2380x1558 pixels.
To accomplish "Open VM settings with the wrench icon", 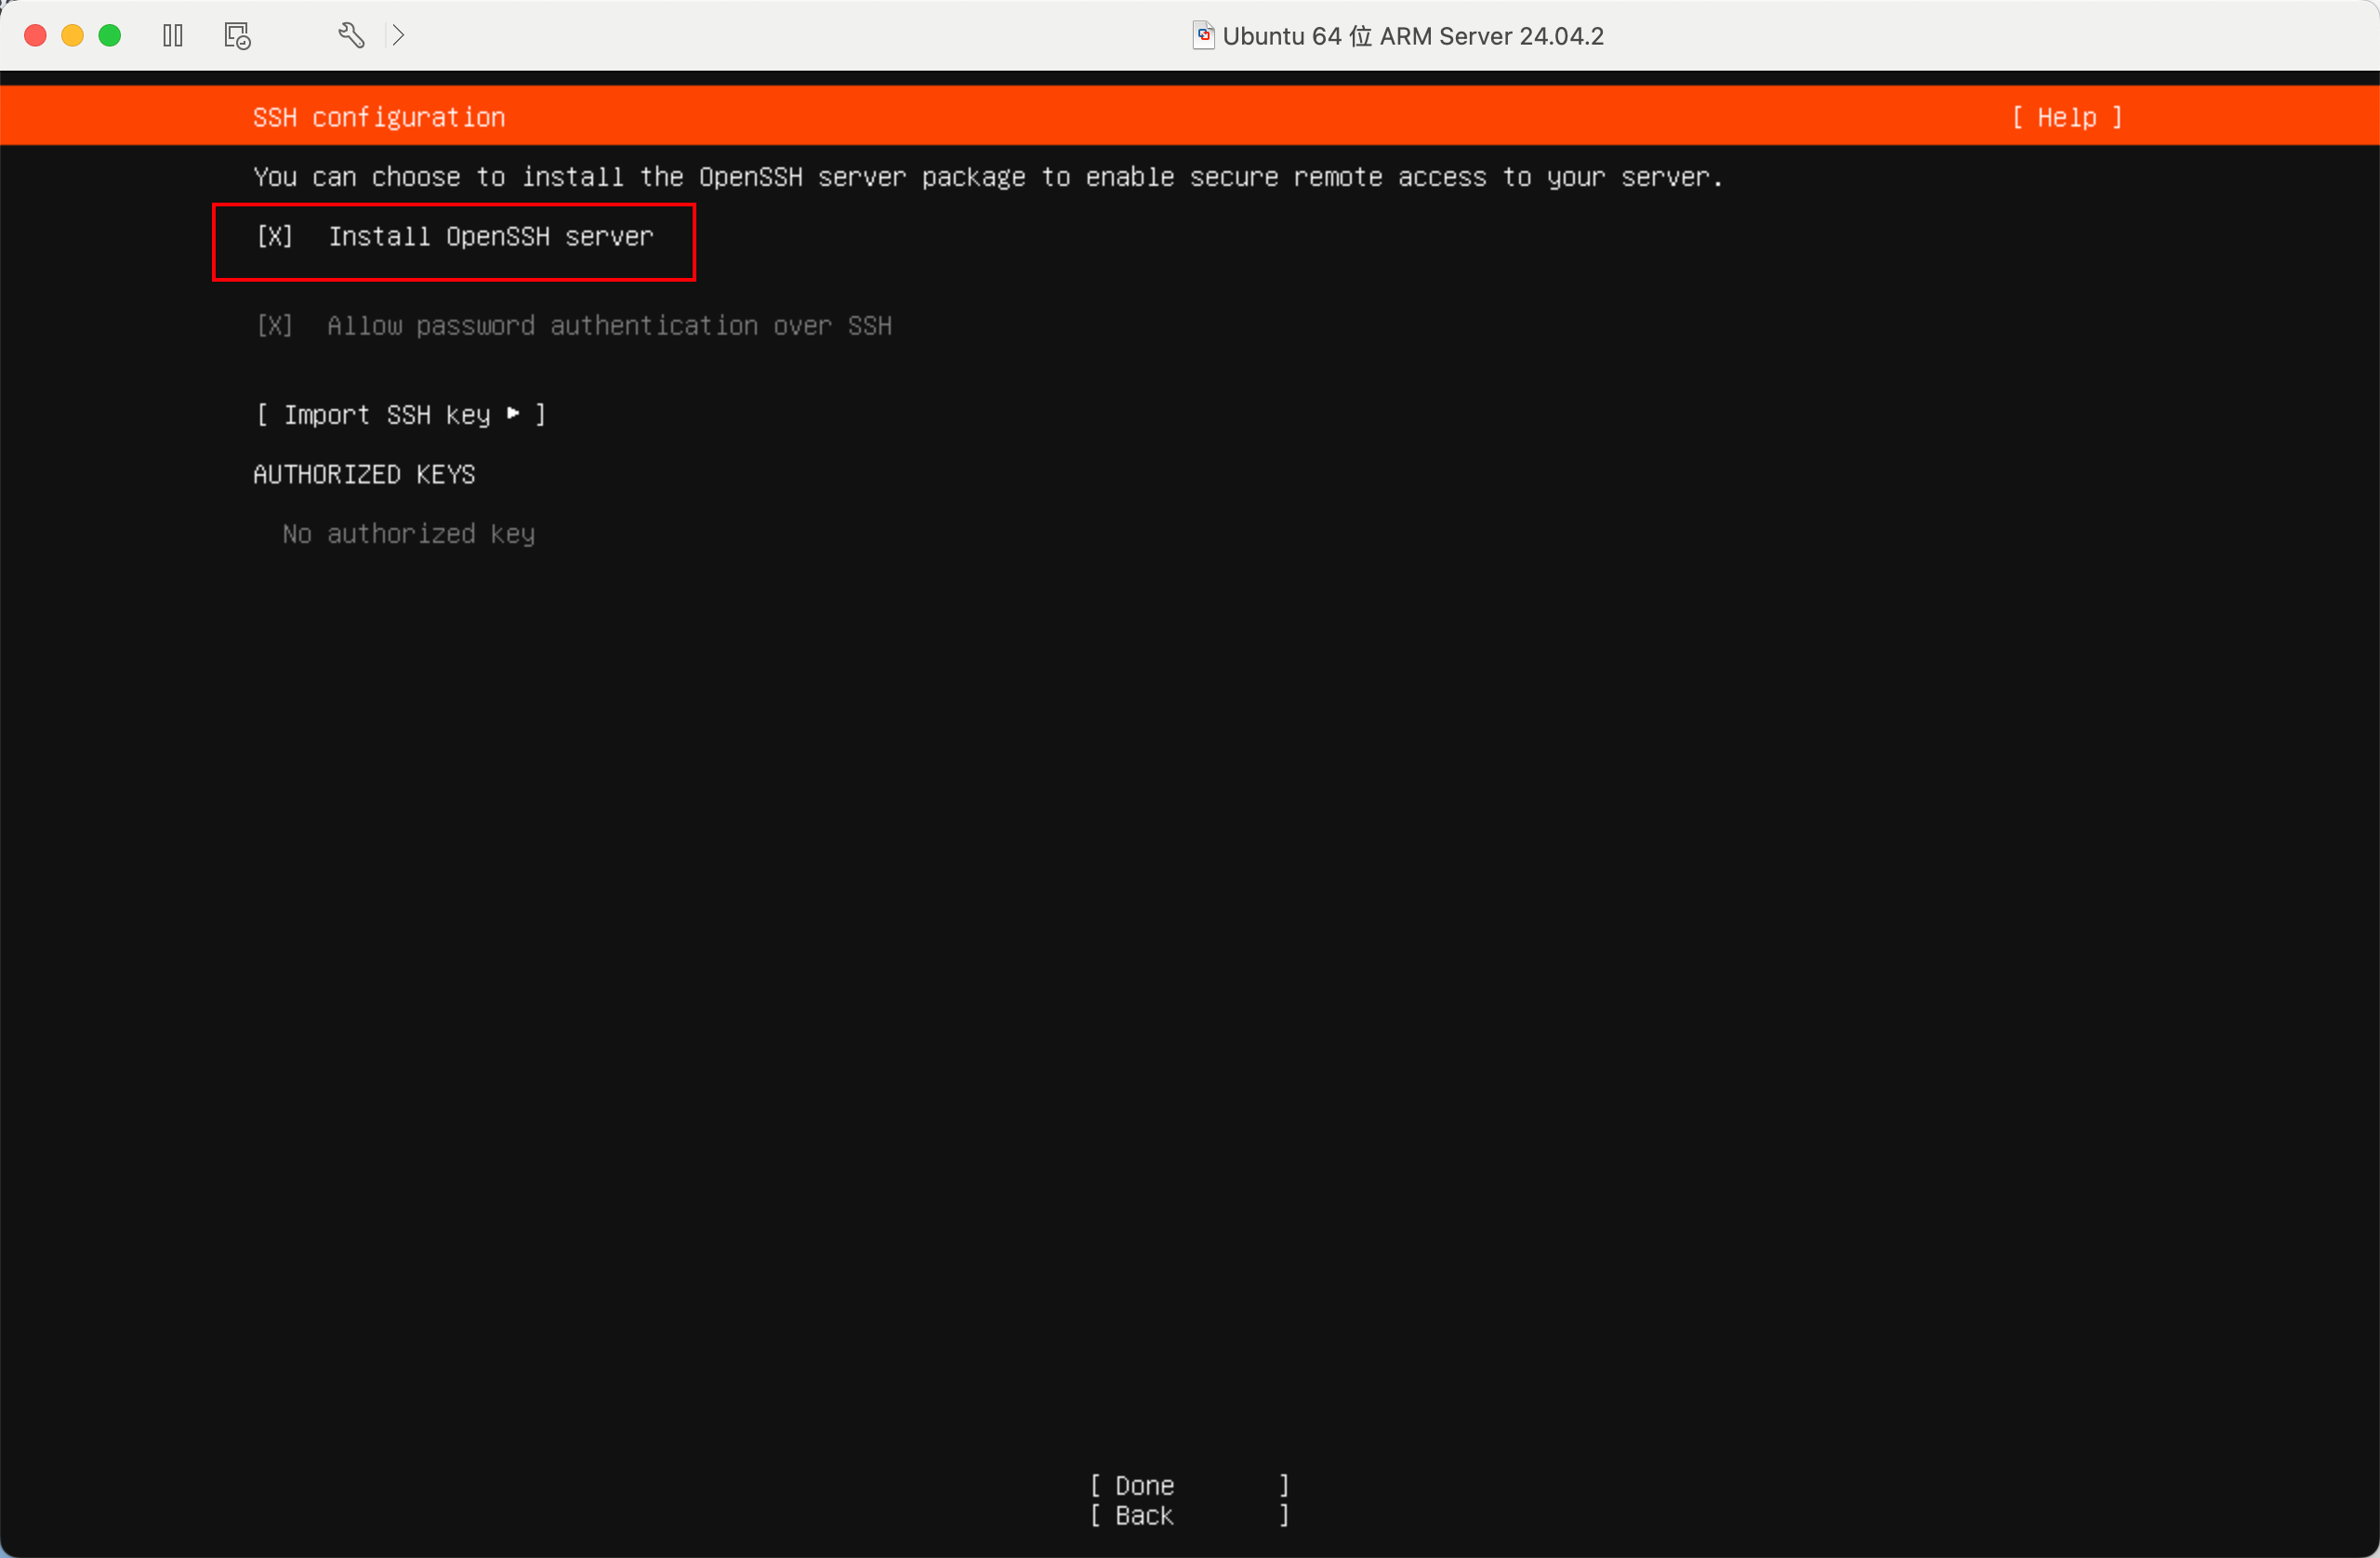I will click(x=350, y=35).
